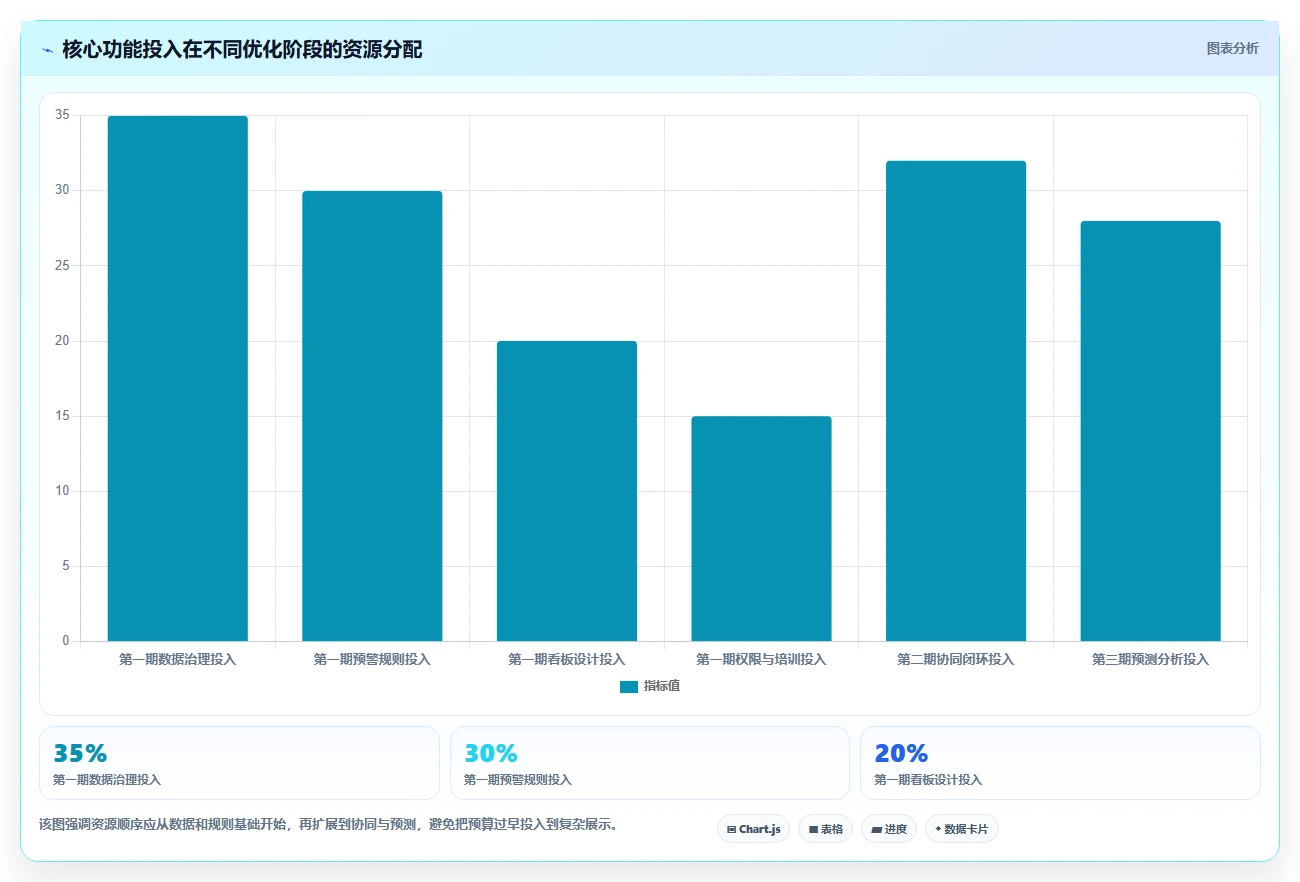Image resolution: width=1300 pixels, height=882 pixels.
Task: Click axis label 第一期权限与培训投入
Action: [761, 659]
